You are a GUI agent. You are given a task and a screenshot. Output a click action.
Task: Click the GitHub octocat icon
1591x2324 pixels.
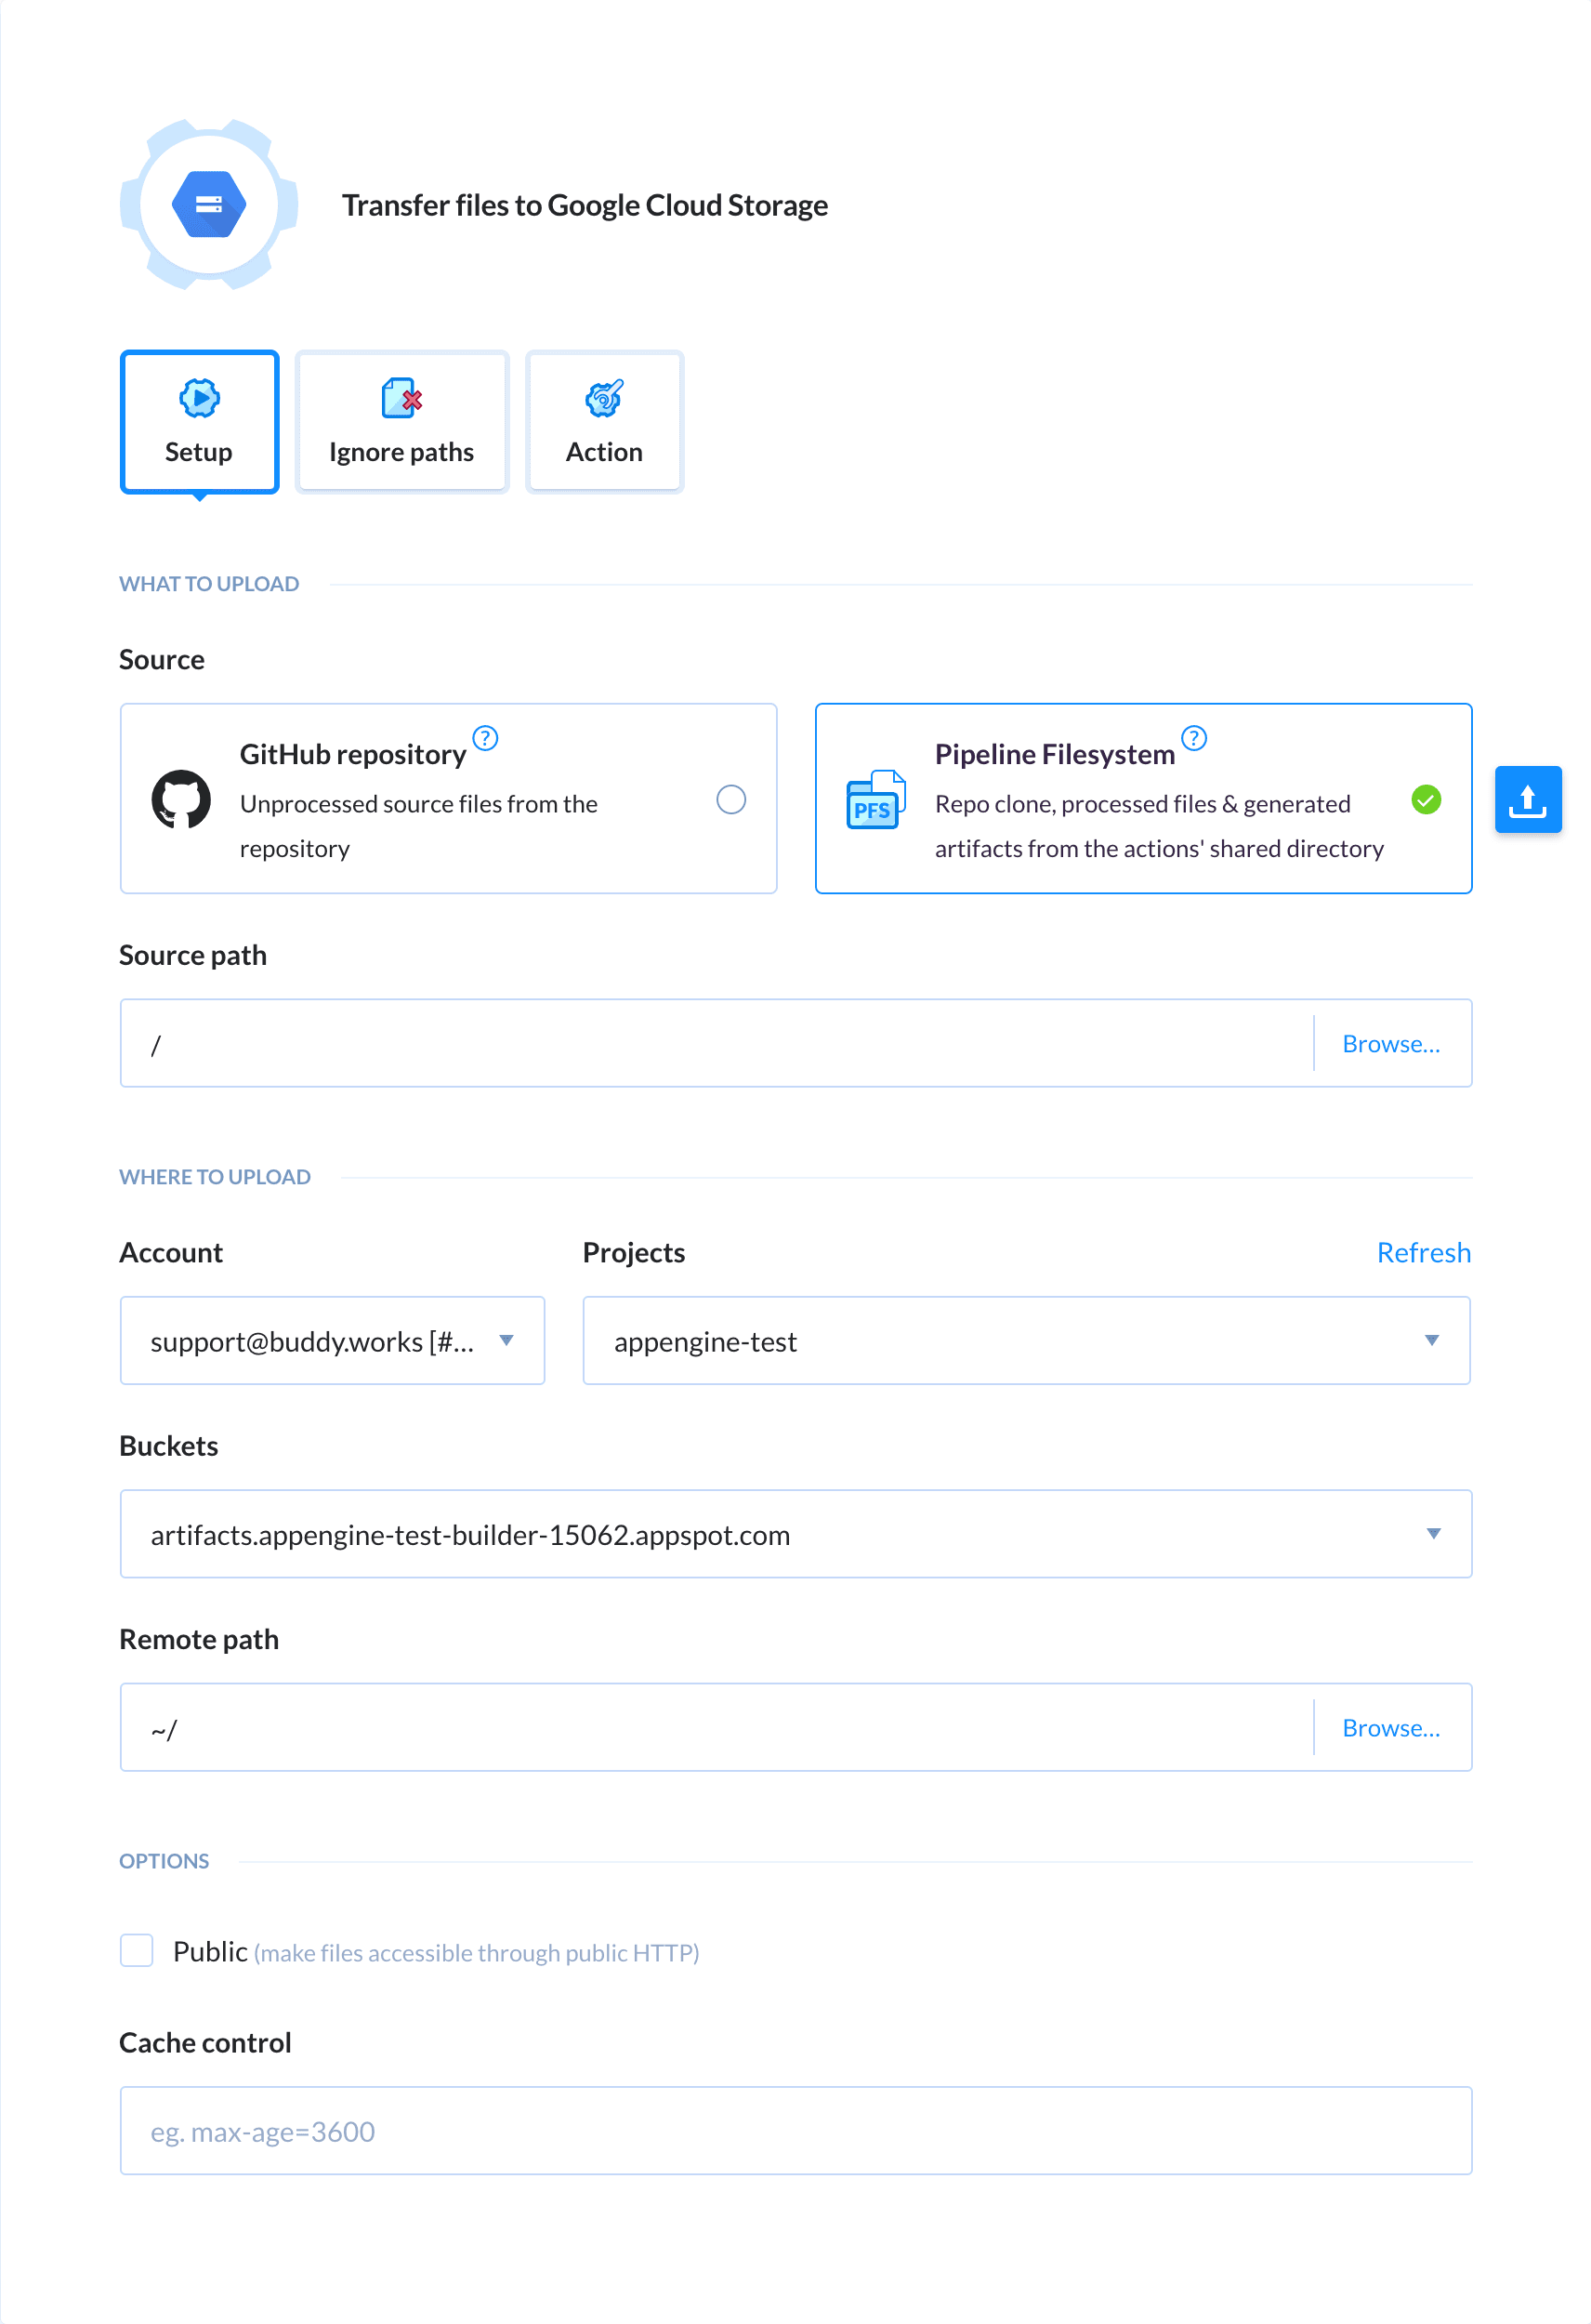pyautogui.click(x=182, y=799)
